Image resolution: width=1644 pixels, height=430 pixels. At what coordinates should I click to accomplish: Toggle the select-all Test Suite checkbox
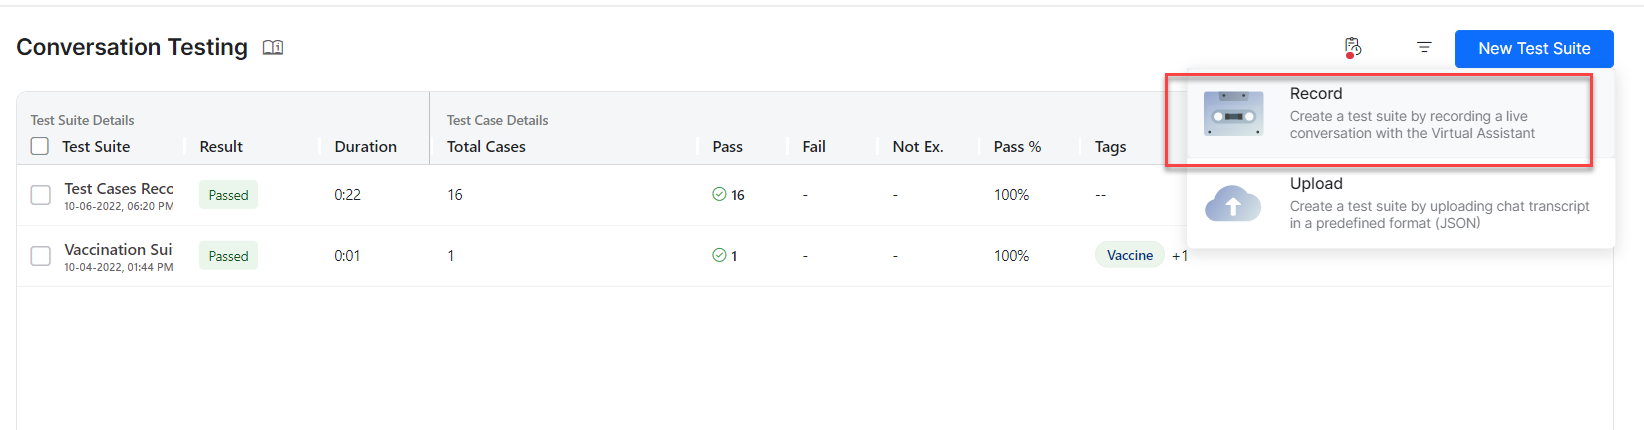pos(40,146)
